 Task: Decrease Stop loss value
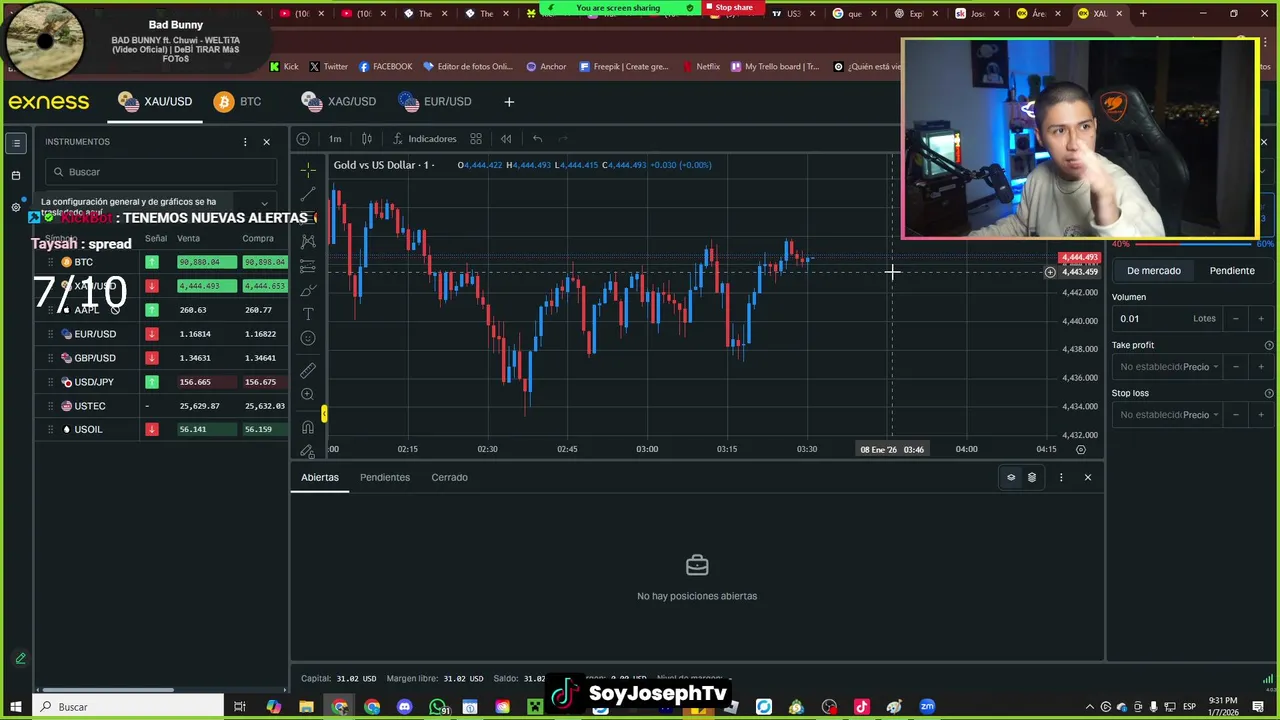pyautogui.click(x=1235, y=415)
